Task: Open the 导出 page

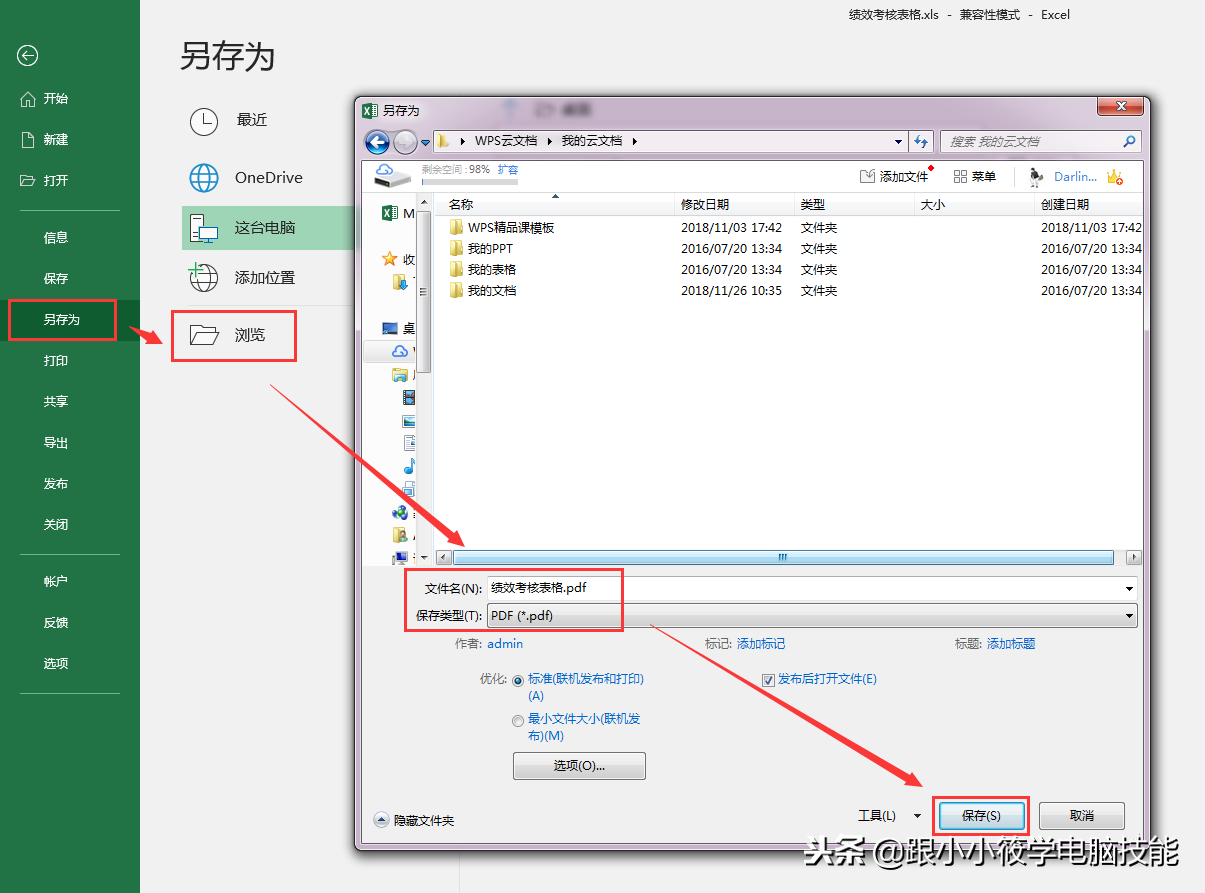Action: (x=56, y=443)
